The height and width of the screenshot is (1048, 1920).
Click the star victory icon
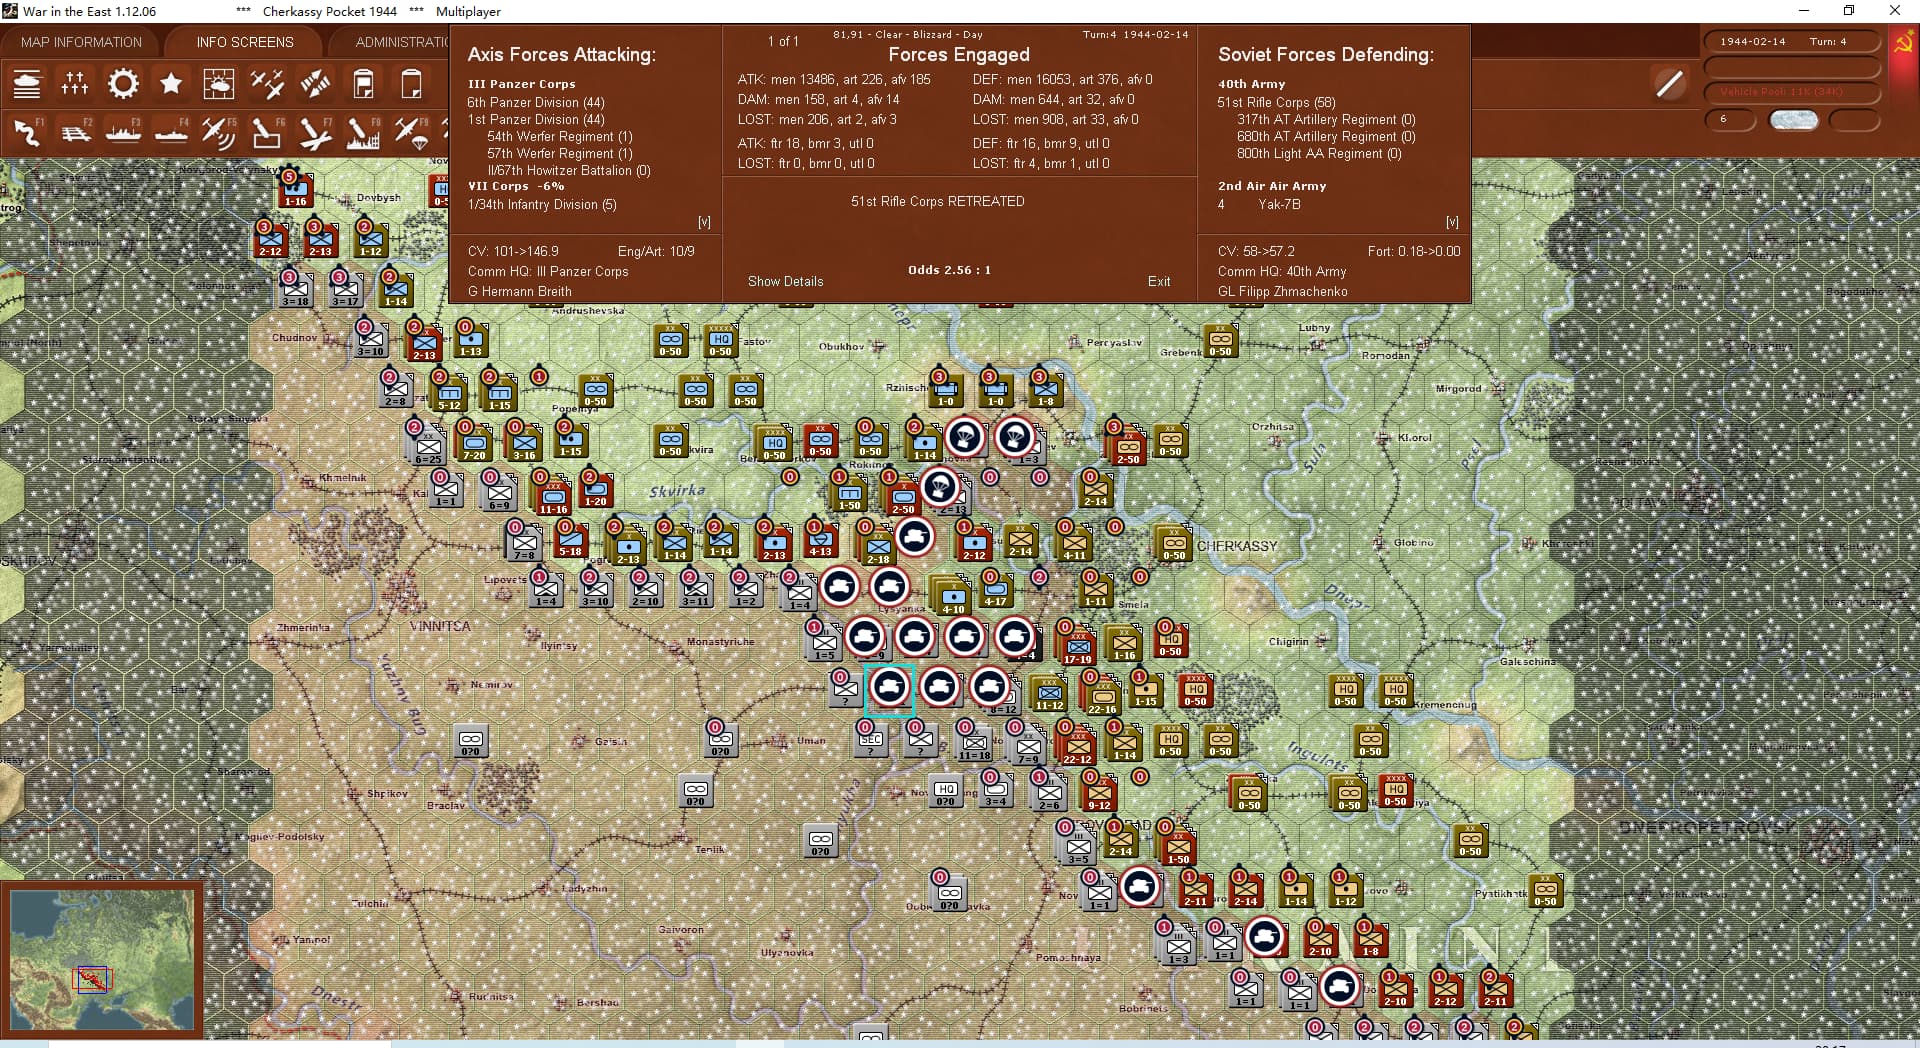tap(171, 84)
